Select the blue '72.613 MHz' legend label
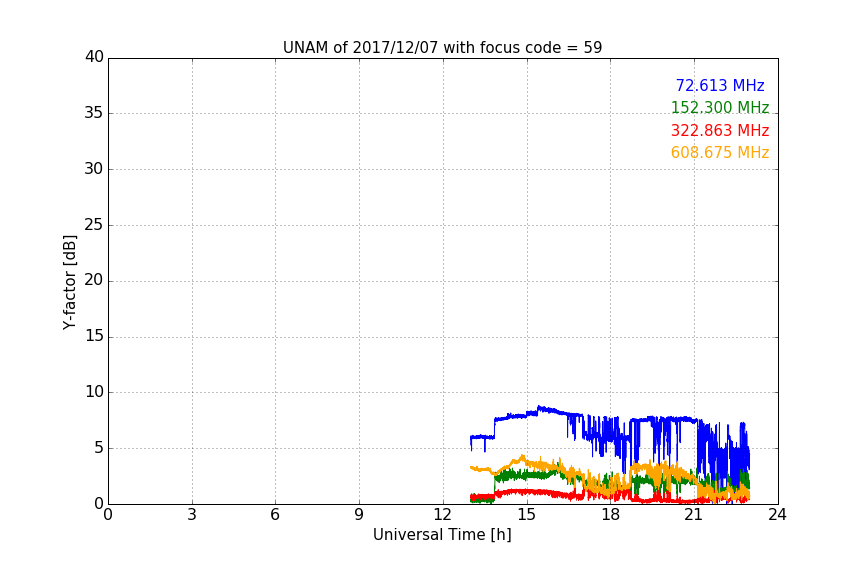 (x=720, y=85)
